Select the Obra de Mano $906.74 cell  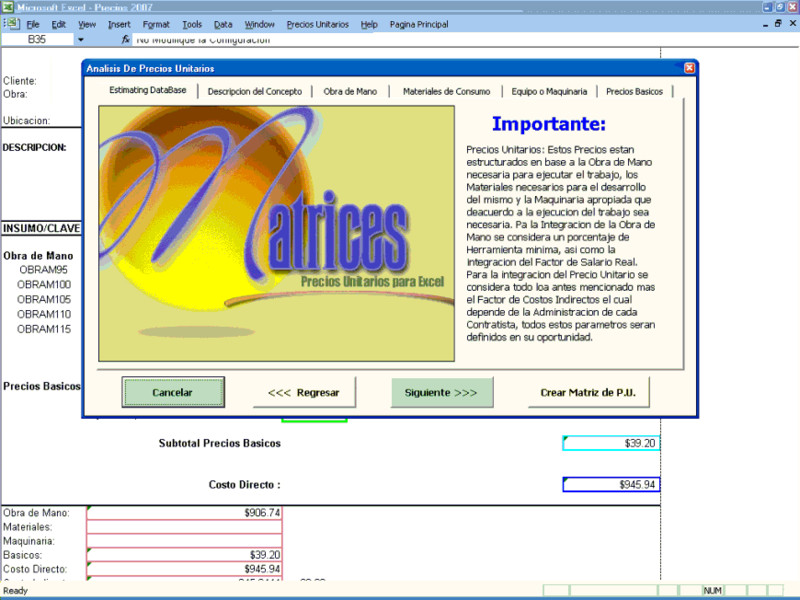point(184,513)
